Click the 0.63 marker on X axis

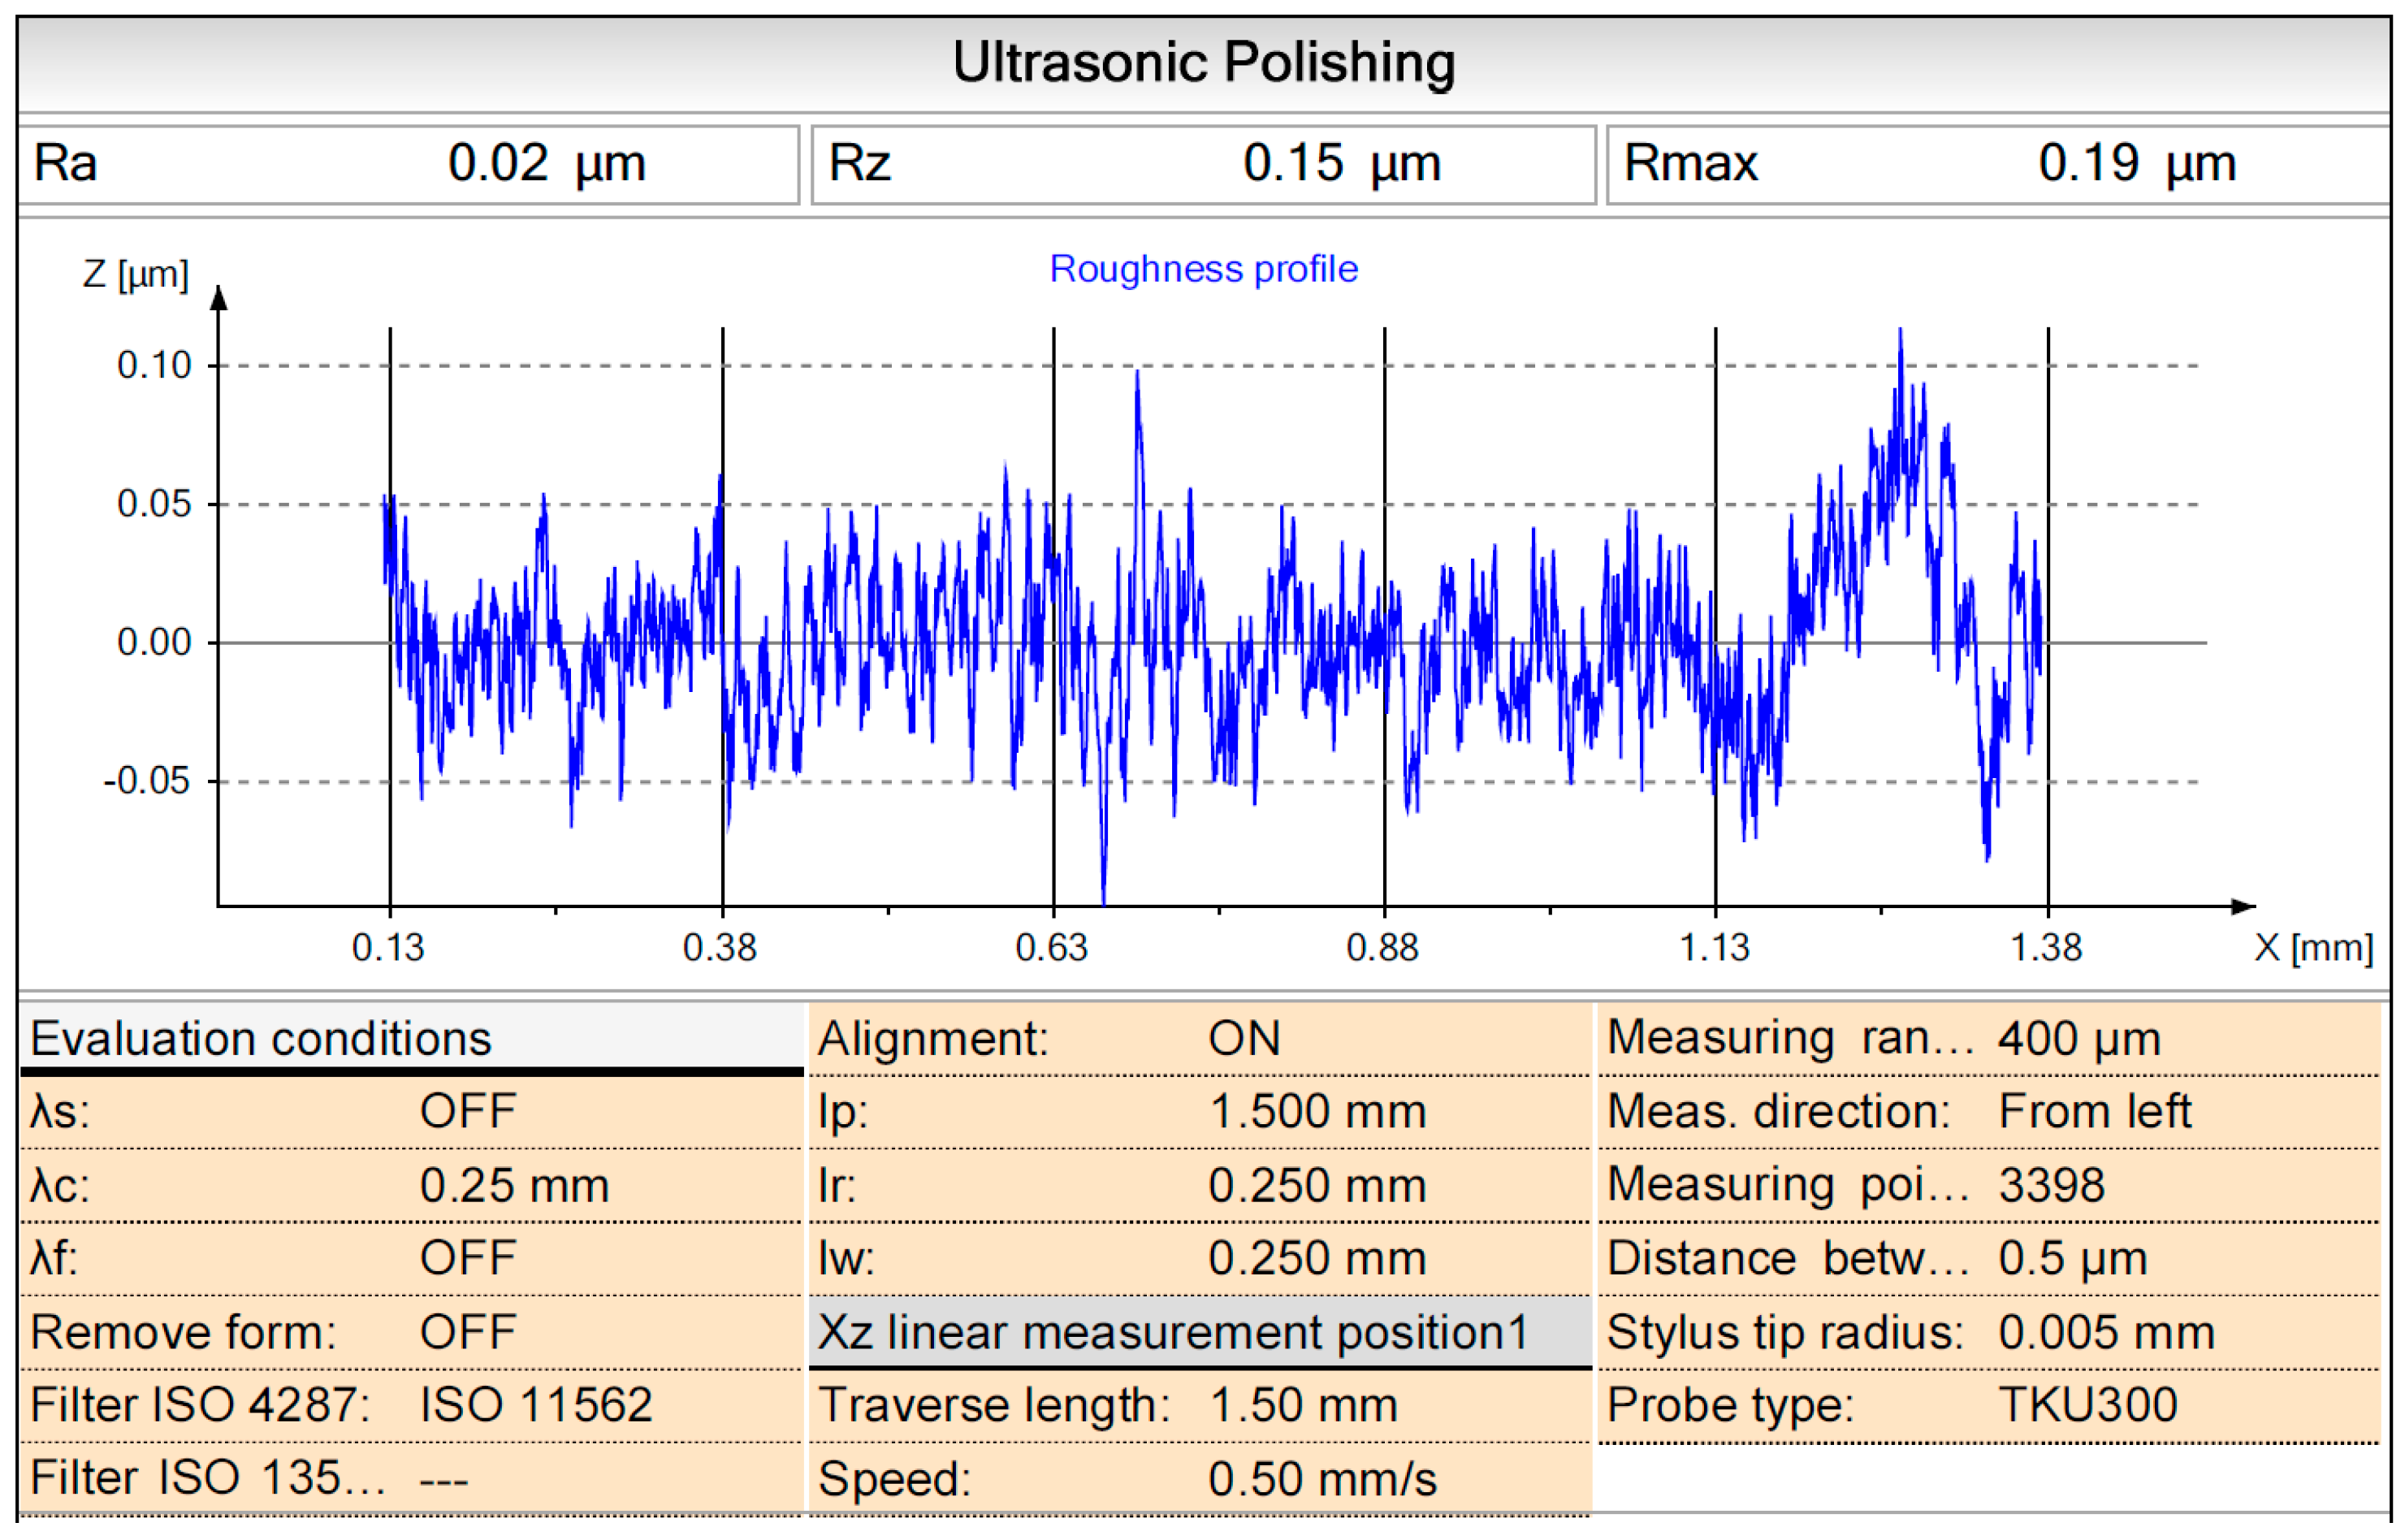1052,947
